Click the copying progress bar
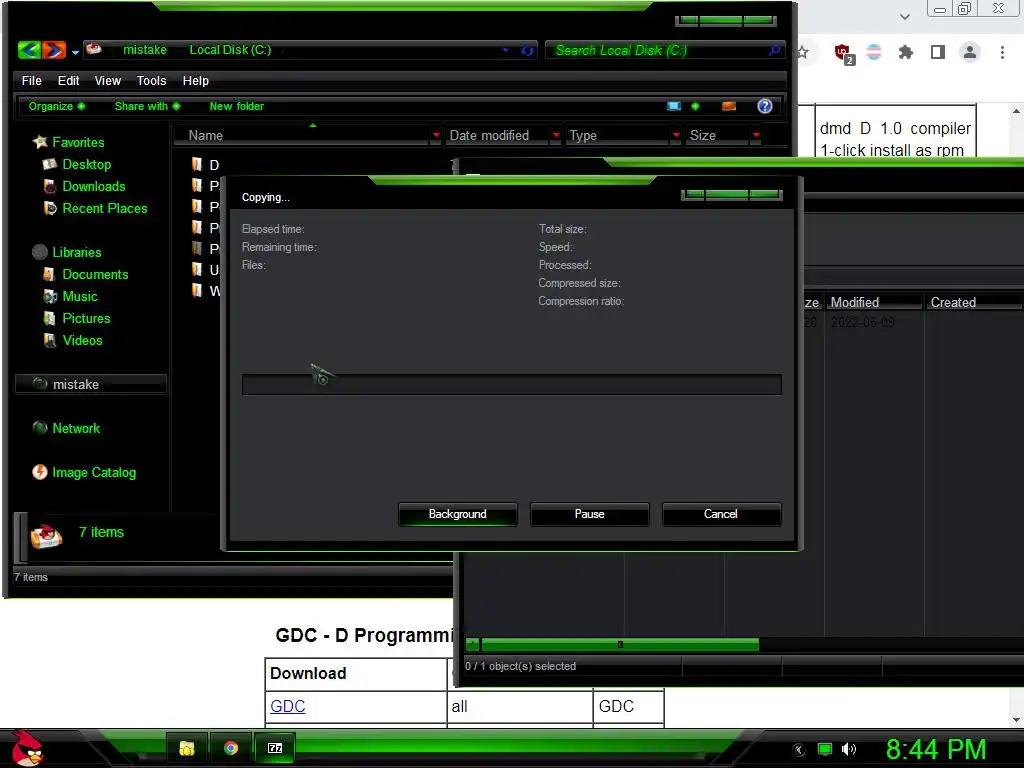1024x768 pixels. [511, 385]
